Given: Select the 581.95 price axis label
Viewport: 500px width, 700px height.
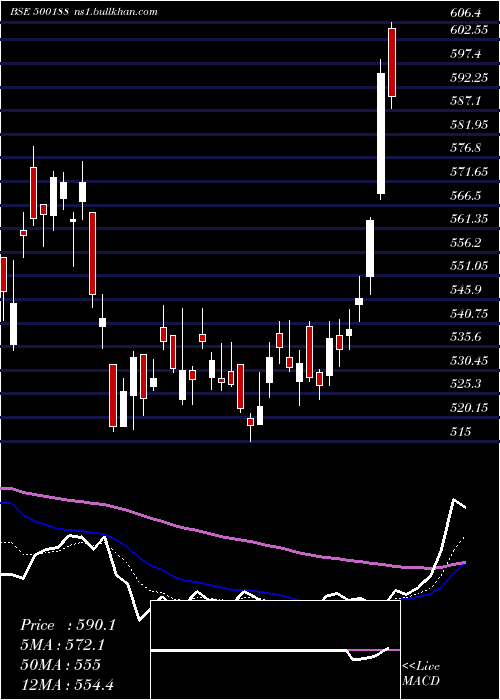Looking at the screenshot, I should pyautogui.click(x=469, y=125).
